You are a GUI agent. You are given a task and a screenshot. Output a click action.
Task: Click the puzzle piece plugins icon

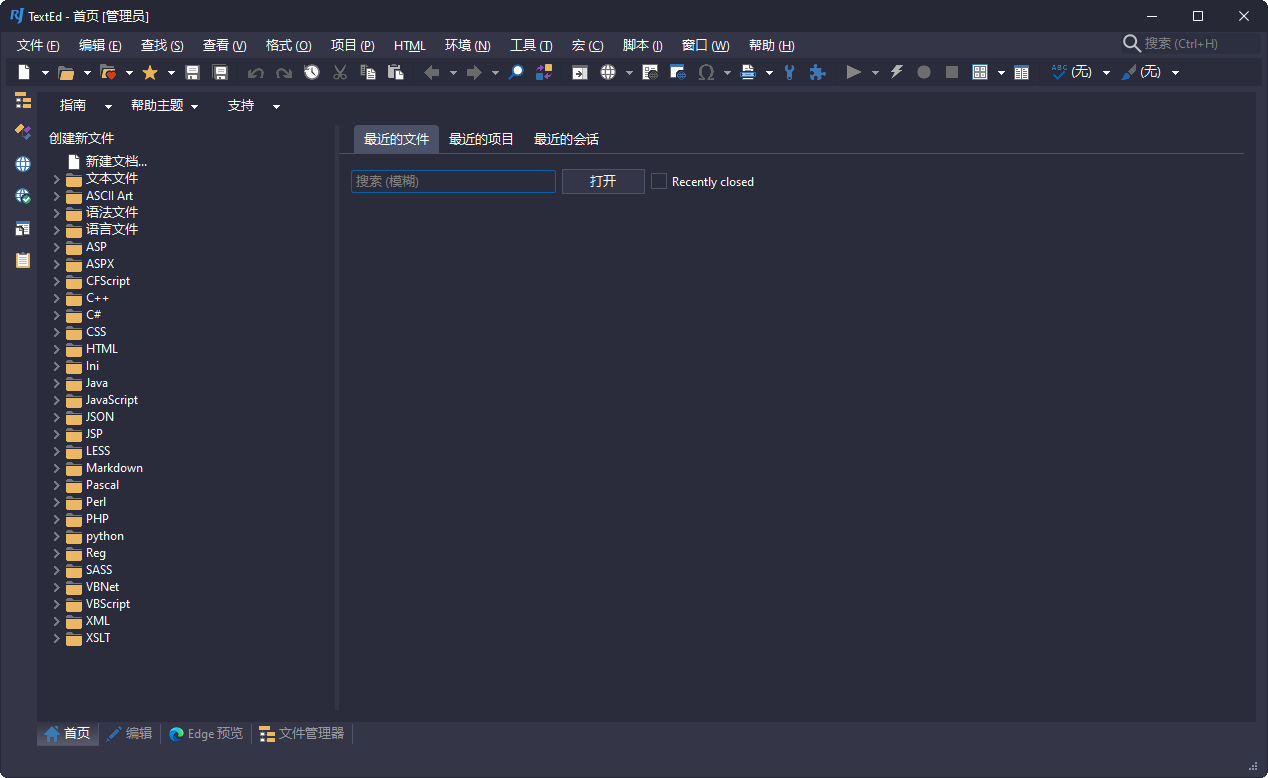817,72
